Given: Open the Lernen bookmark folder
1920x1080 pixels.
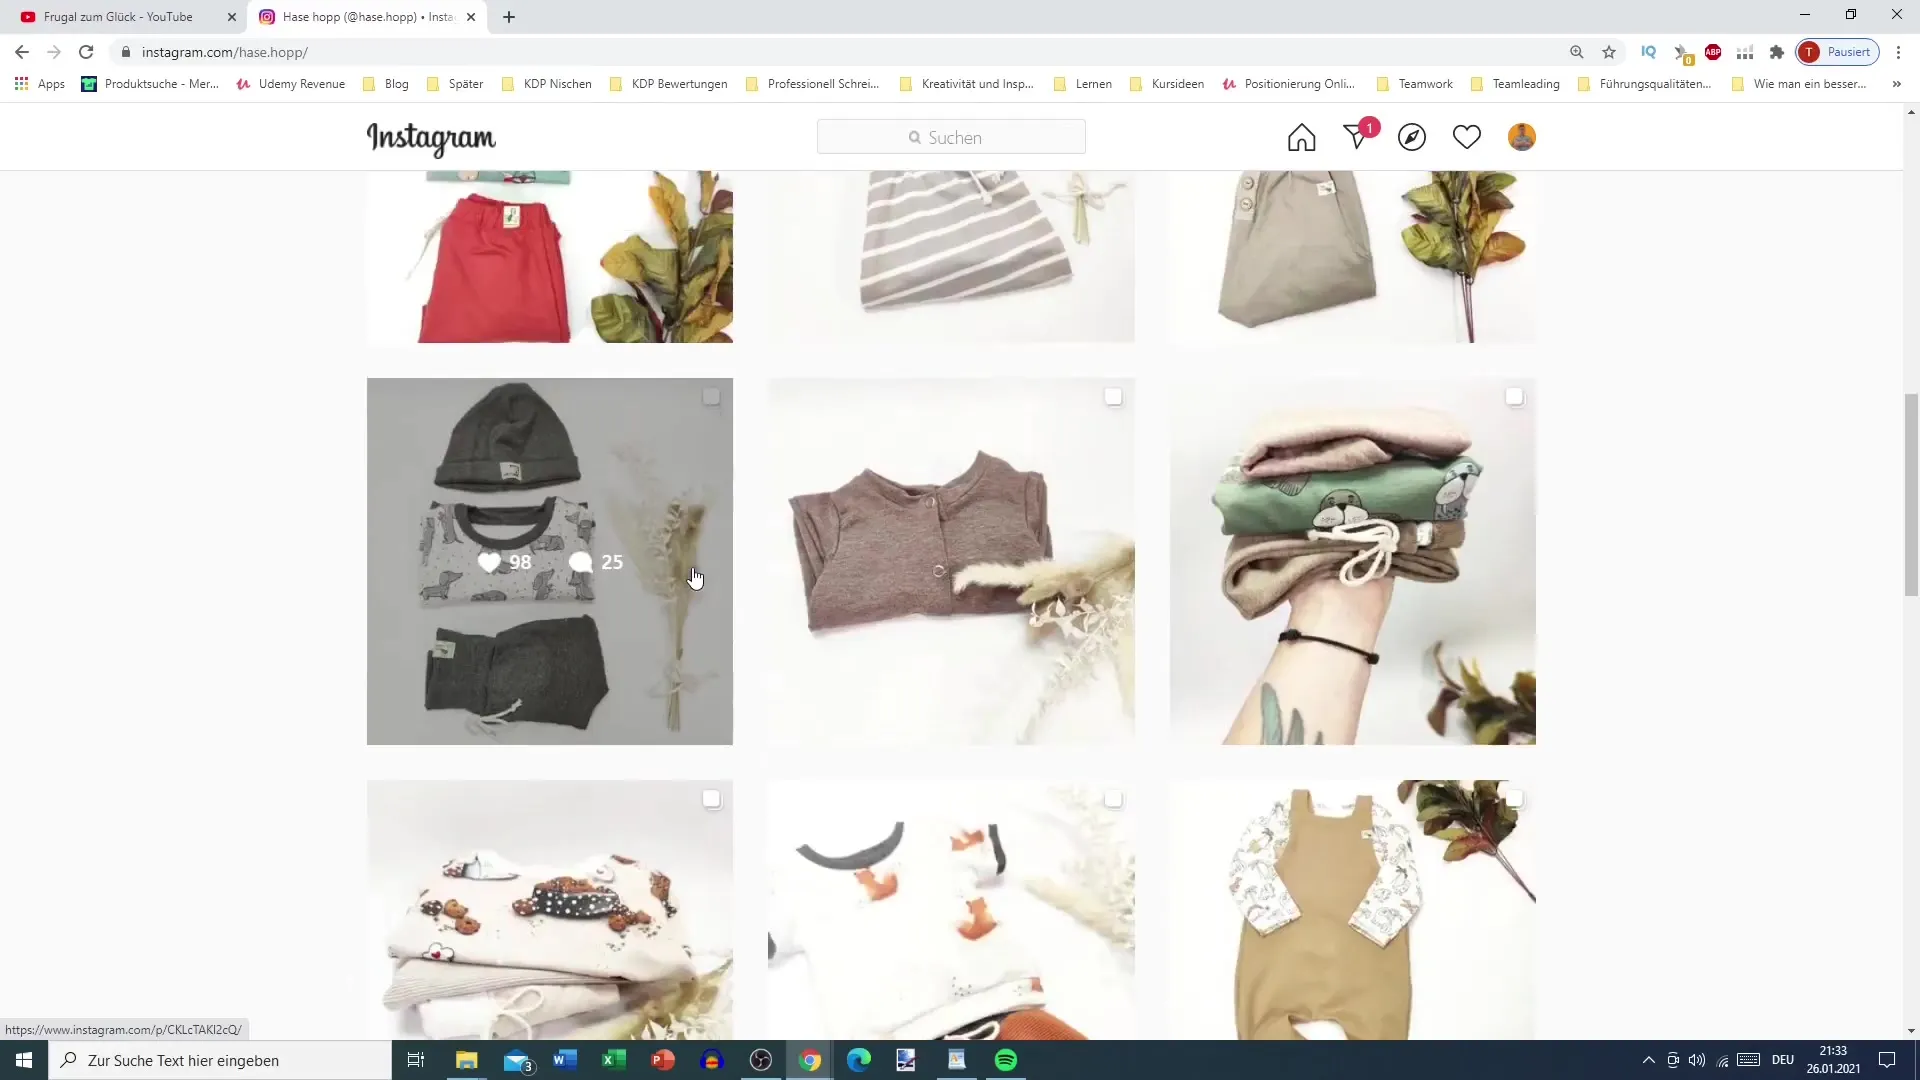Looking at the screenshot, I should (x=1083, y=84).
